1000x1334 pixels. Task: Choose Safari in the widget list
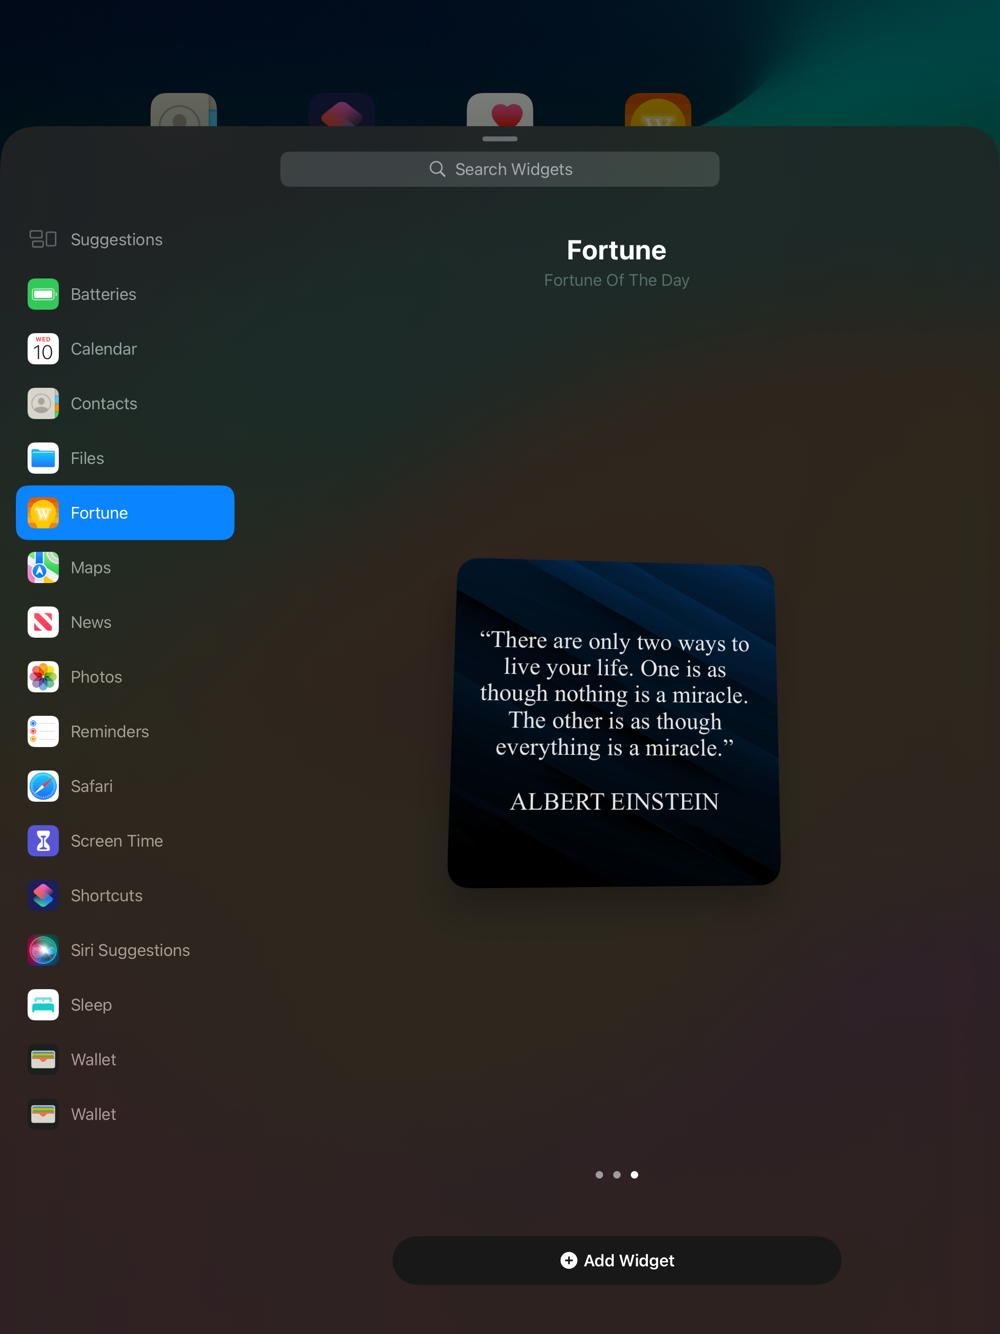pos(125,786)
